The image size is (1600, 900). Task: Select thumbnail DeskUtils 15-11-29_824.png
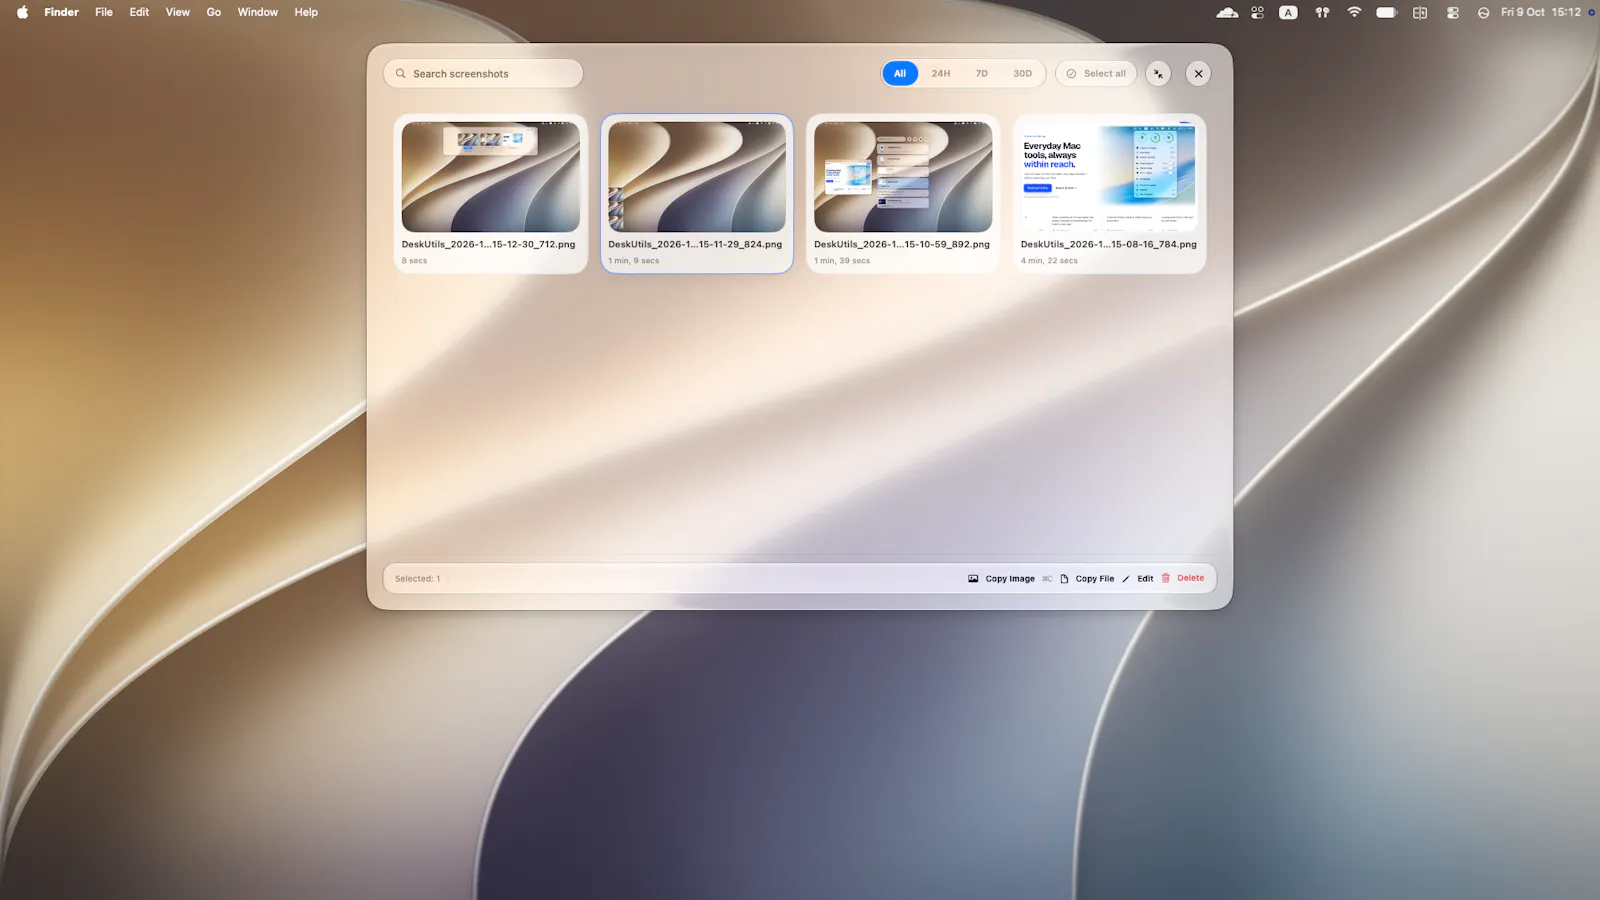click(x=697, y=177)
